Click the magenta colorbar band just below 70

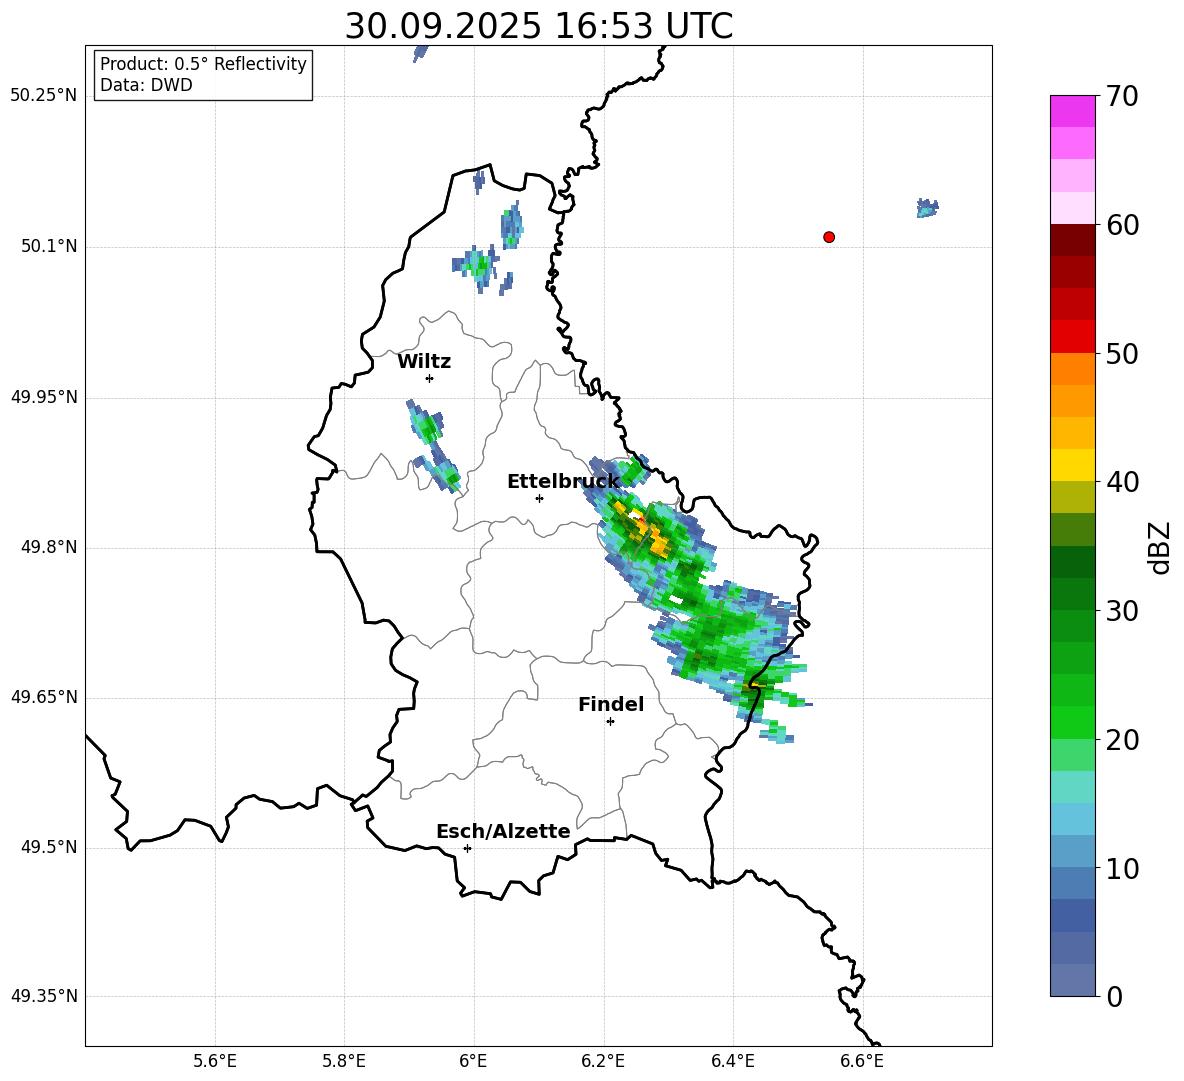(1073, 111)
